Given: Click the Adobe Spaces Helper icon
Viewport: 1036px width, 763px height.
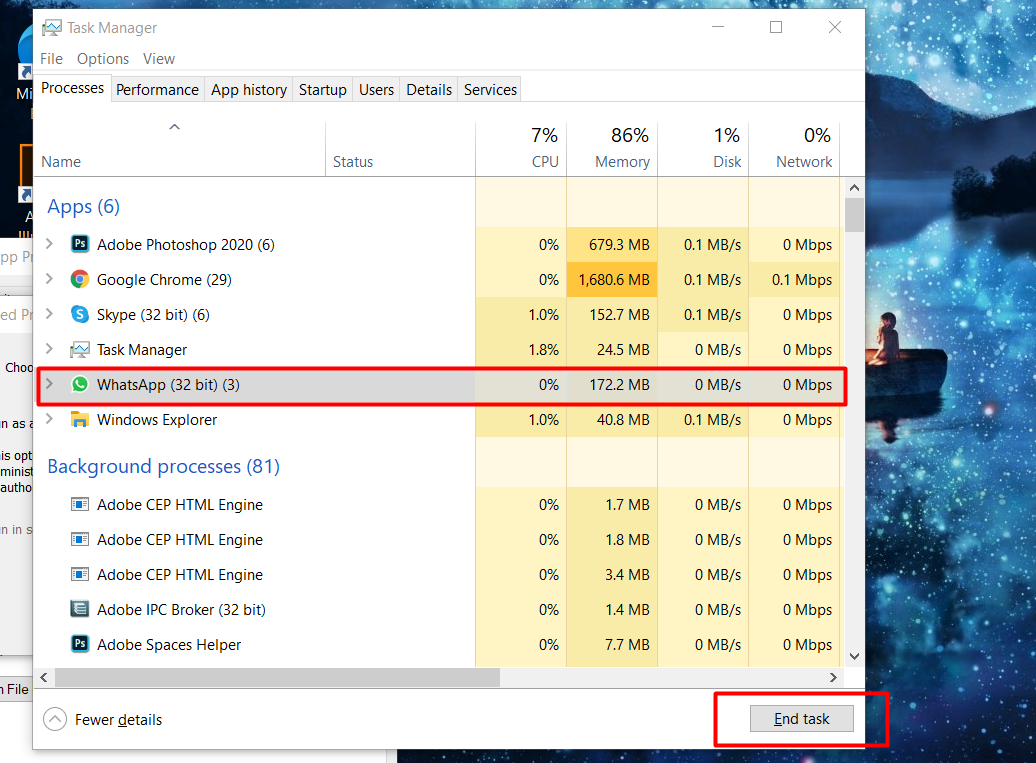Looking at the screenshot, I should point(80,643).
